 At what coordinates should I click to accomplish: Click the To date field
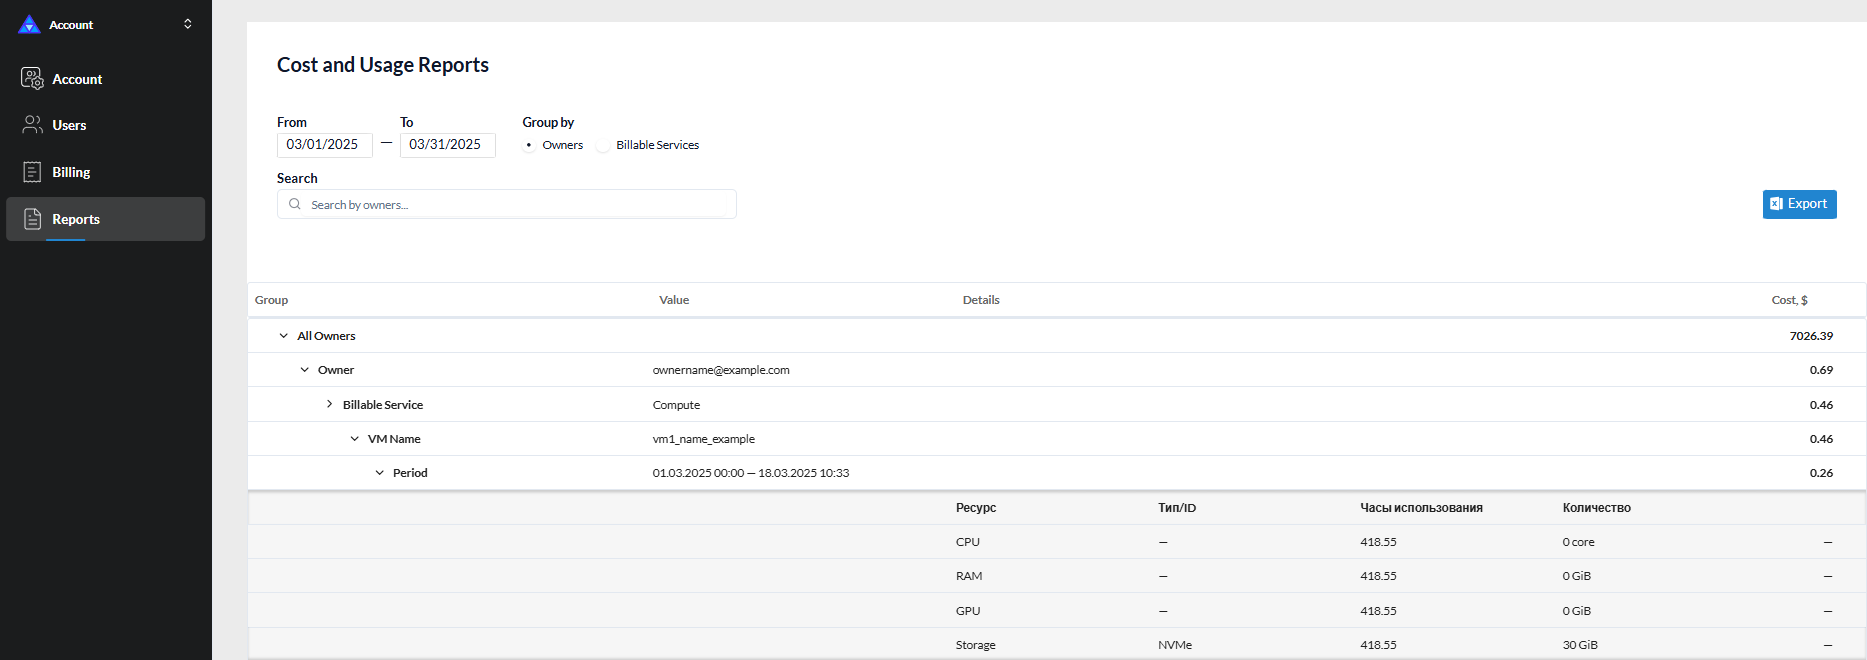coord(447,145)
